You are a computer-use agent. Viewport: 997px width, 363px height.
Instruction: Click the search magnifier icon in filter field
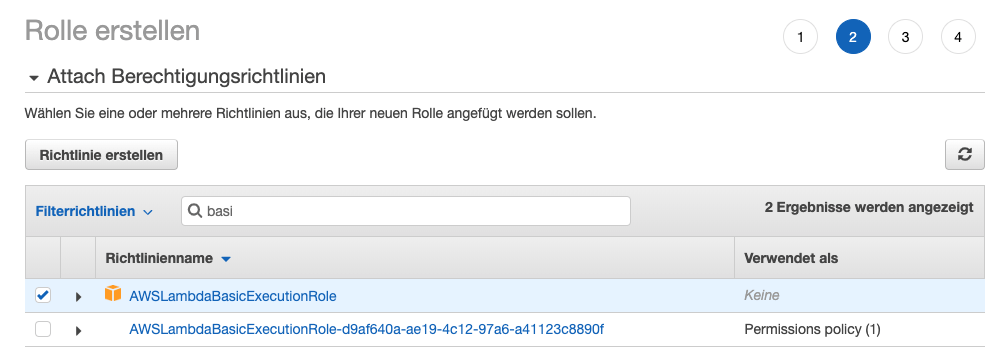click(195, 211)
